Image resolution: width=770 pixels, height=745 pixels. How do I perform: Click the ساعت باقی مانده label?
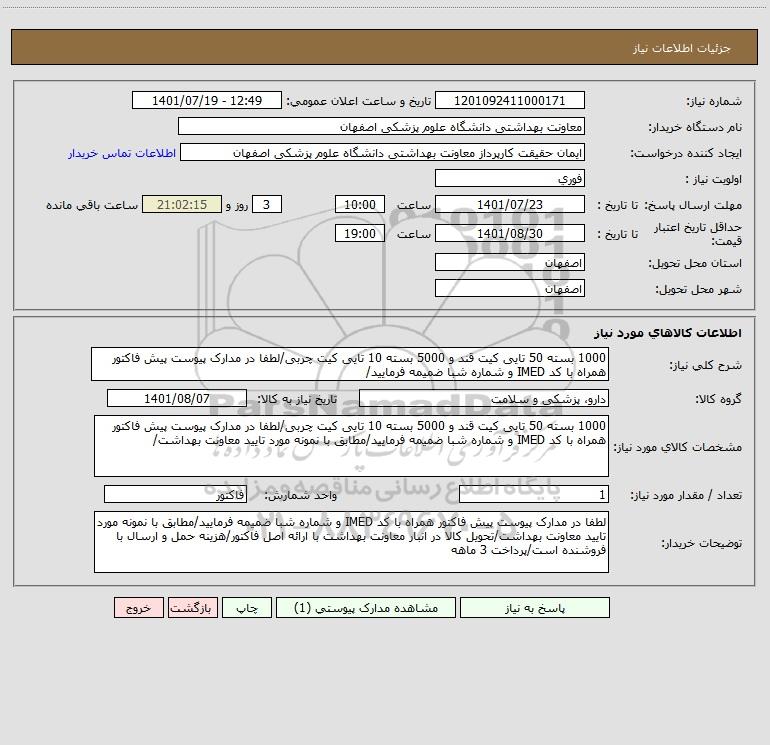(92, 205)
